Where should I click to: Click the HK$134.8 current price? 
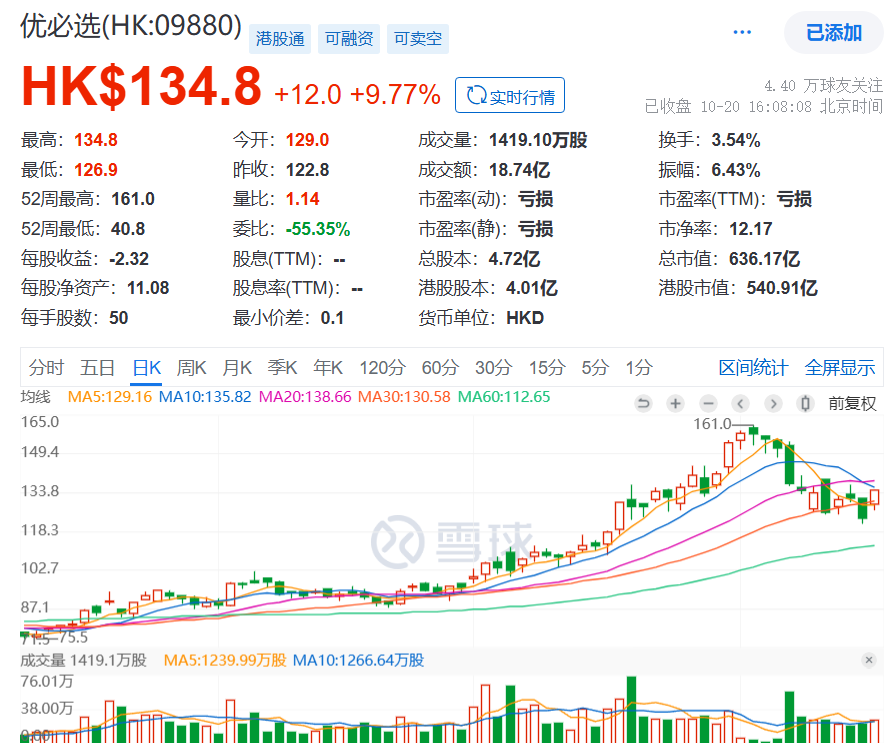141,87
